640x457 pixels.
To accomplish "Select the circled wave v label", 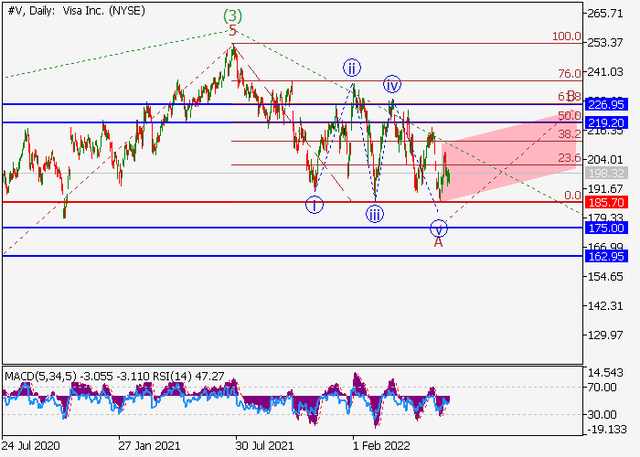I will tap(438, 228).
